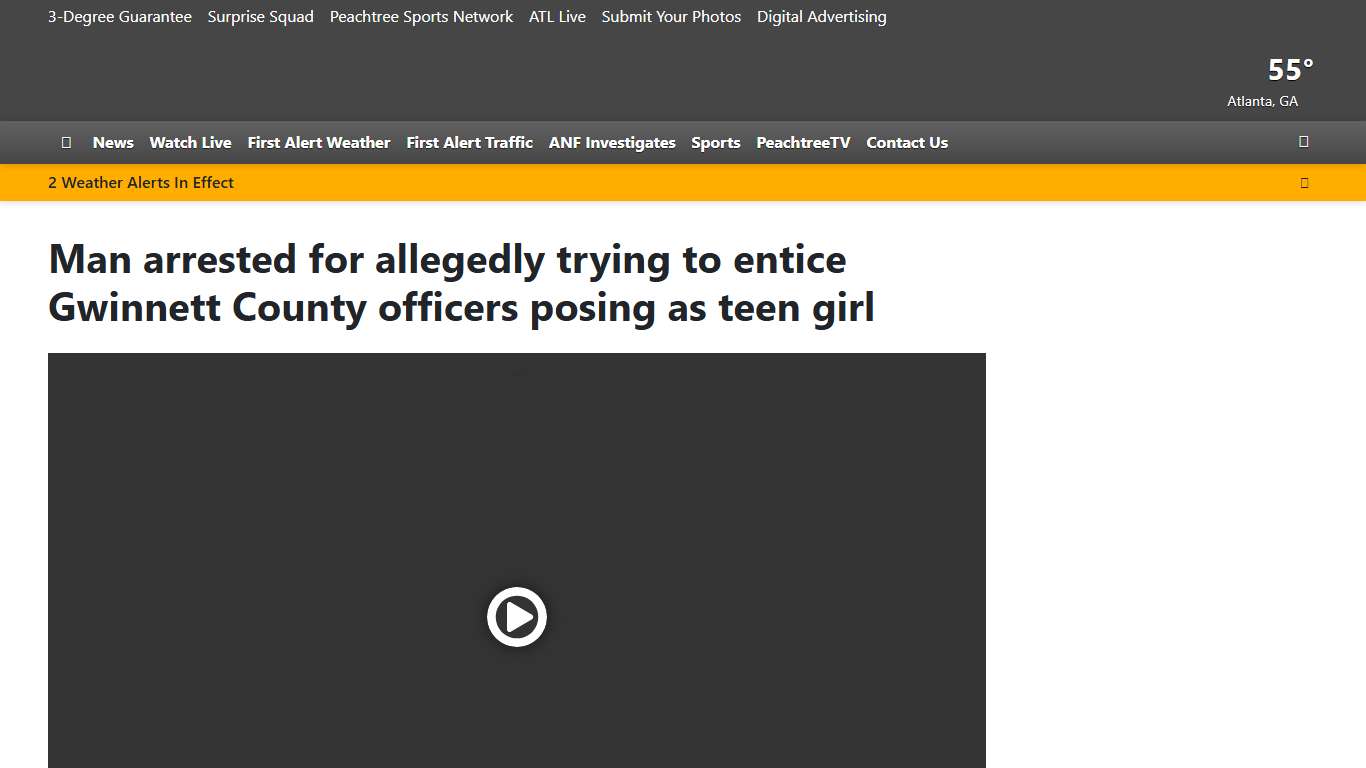Open the Sports section

point(716,143)
